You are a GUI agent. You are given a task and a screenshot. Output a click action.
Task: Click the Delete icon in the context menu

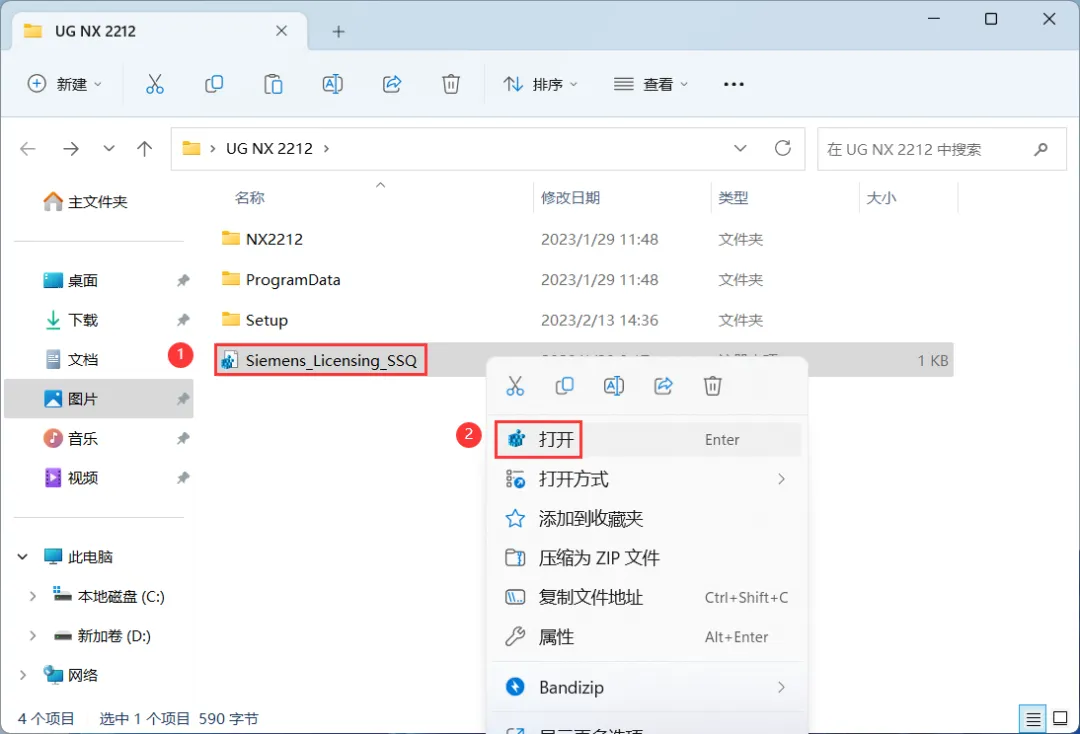712,386
